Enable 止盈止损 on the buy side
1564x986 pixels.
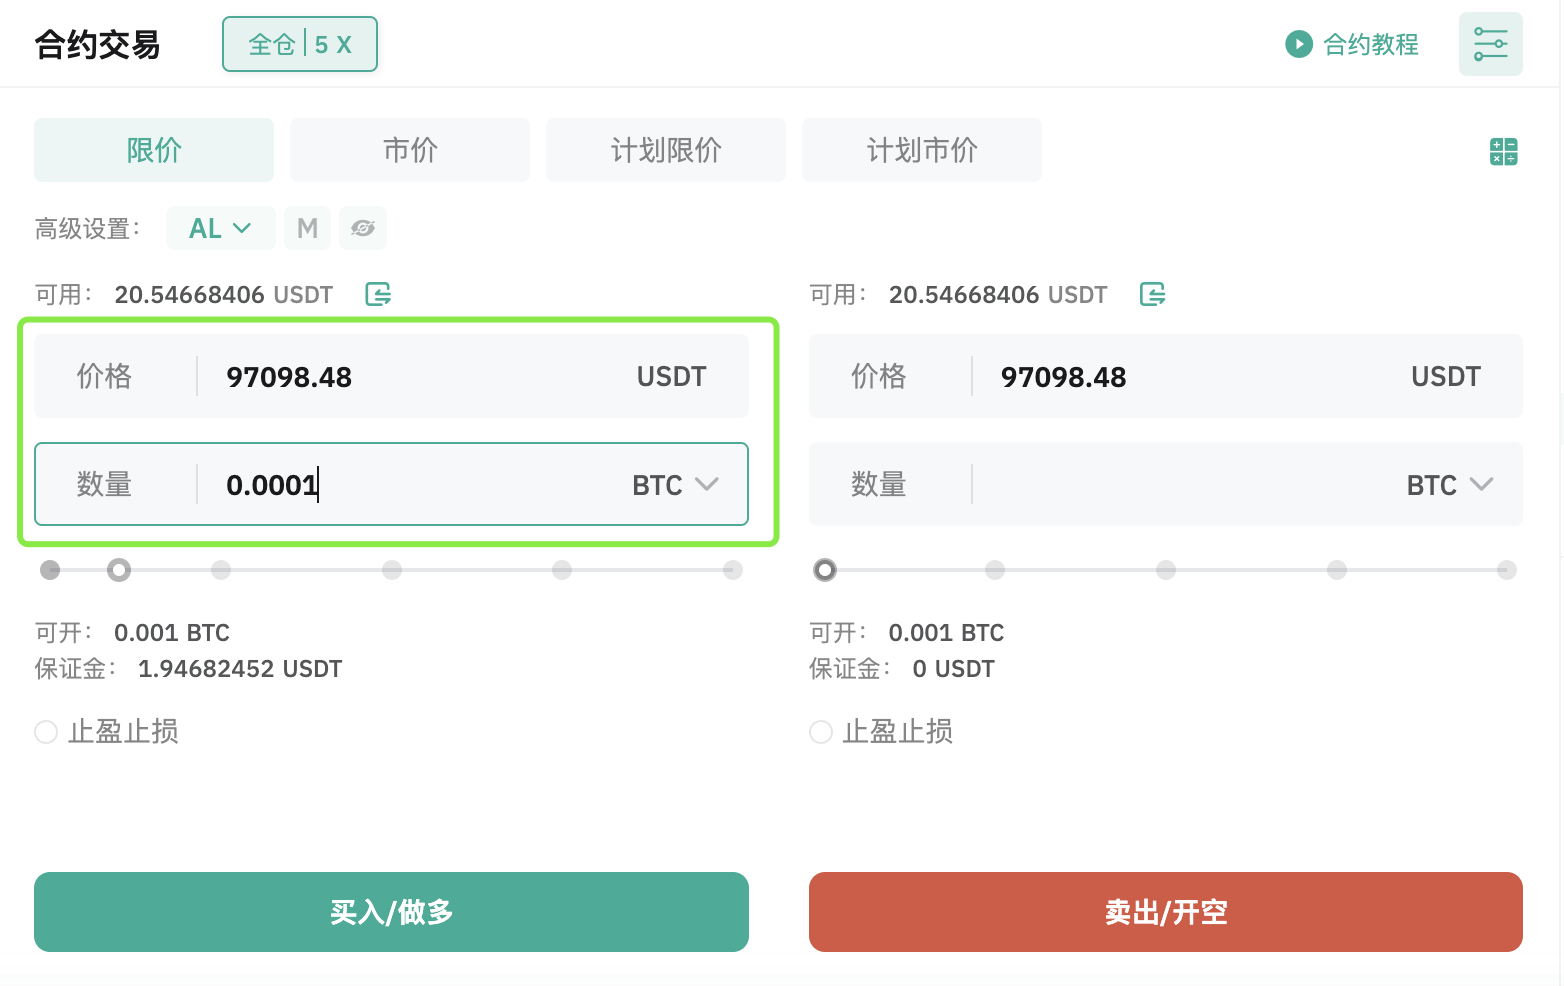(x=46, y=732)
